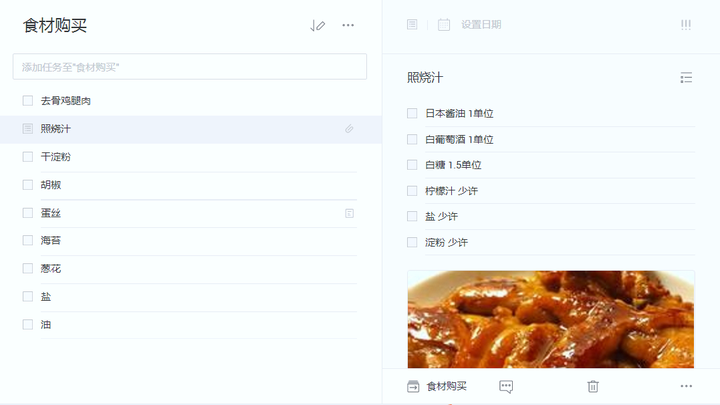The height and width of the screenshot is (405, 720).
Task: Click the 白葡萄酒 1单位 subtask text
Action: (x=459, y=139)
